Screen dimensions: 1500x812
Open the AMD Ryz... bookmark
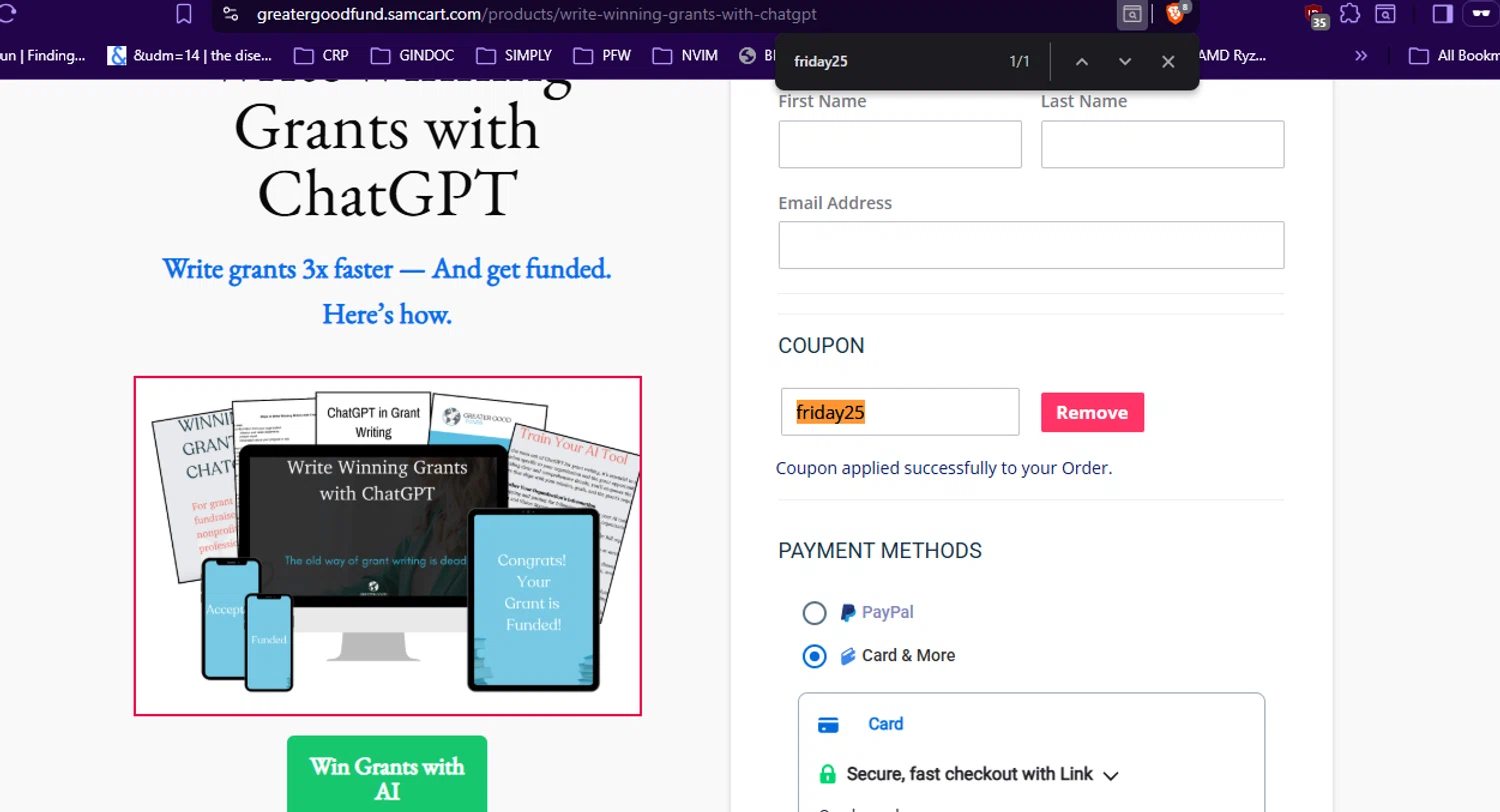1232,56
